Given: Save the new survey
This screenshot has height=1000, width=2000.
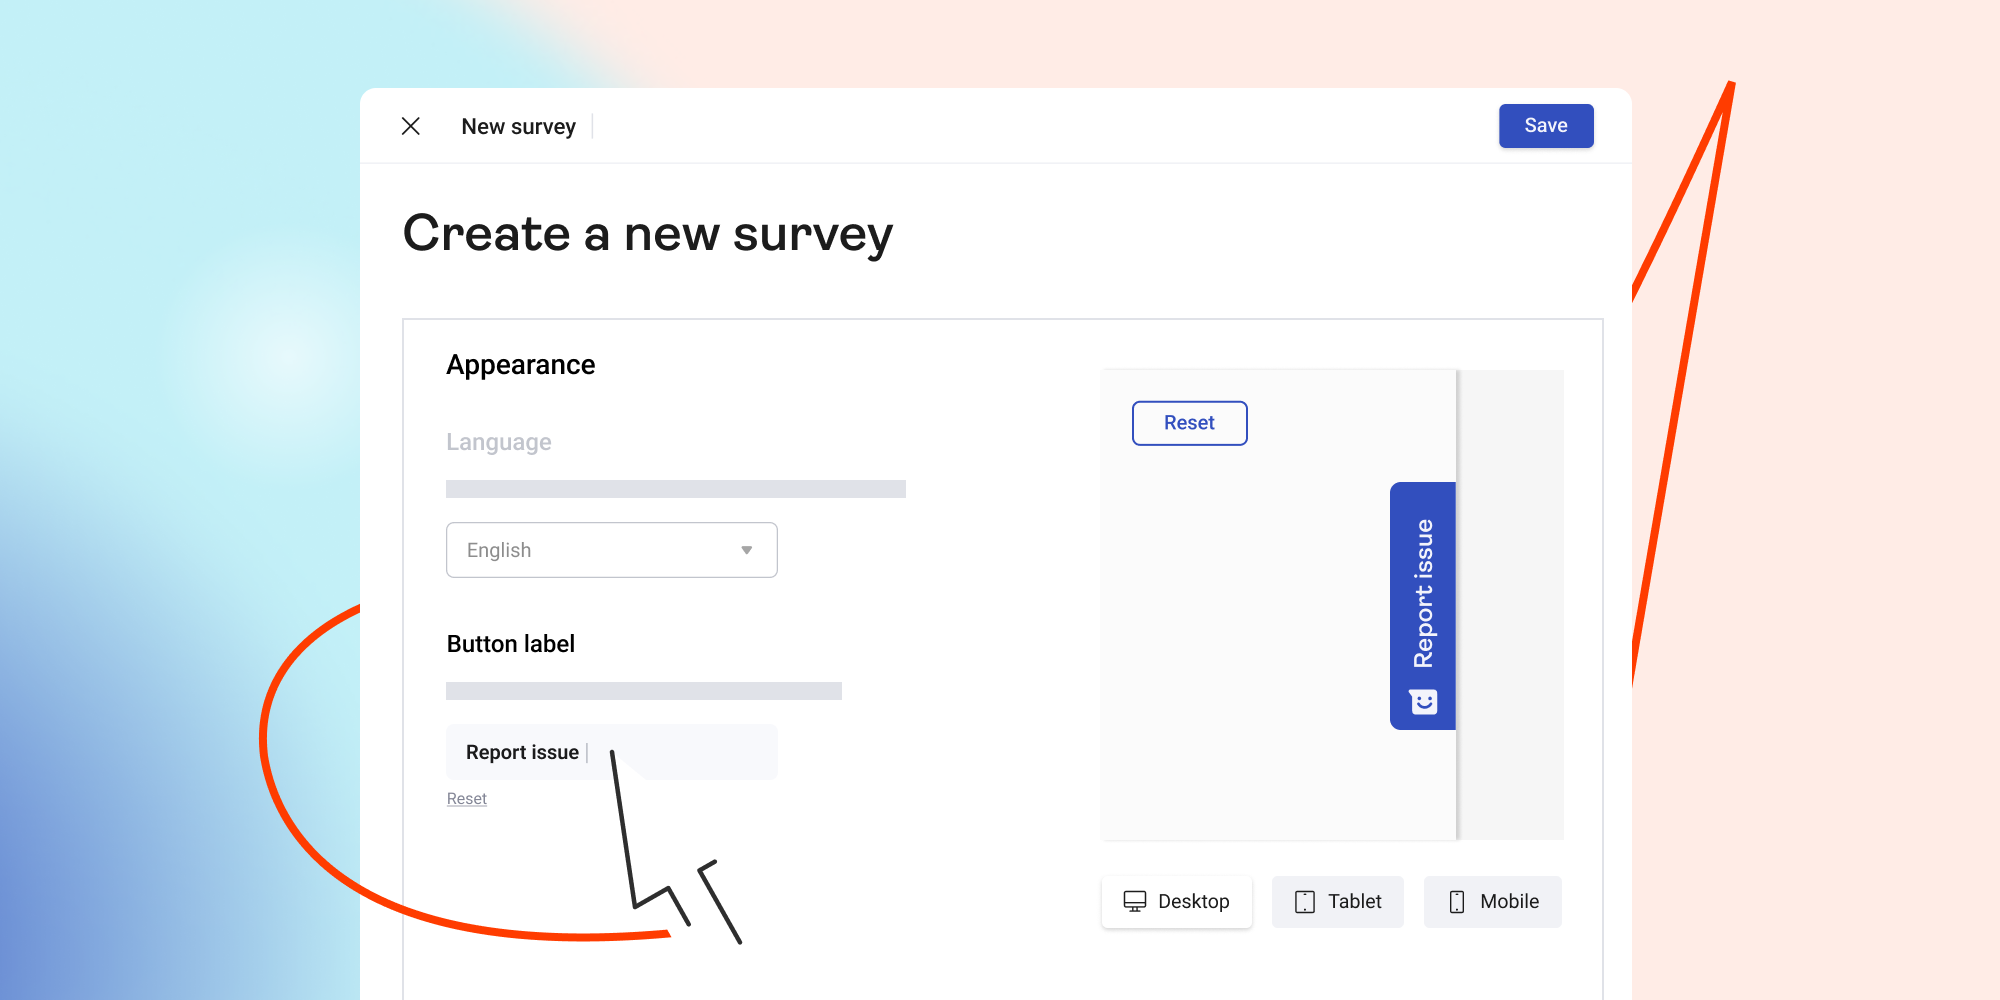Looking at the screenshot, I should pos(1545,126).
